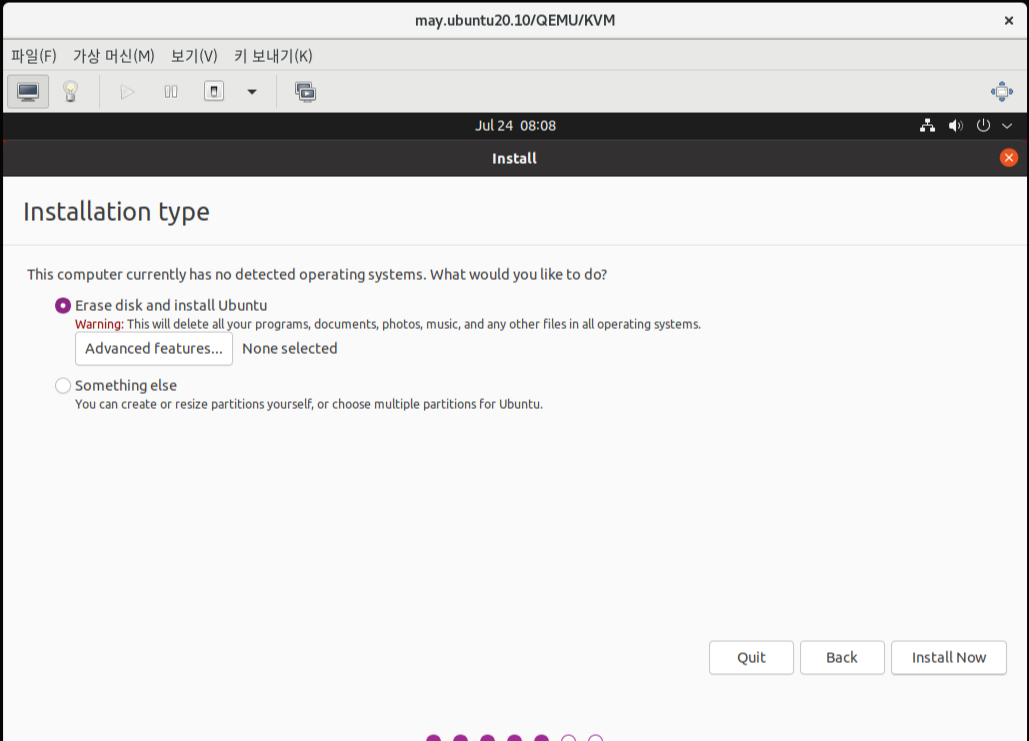Expand shutdown options dropdown arrow
Viewport: 1029px width, 741px height.
251,92
